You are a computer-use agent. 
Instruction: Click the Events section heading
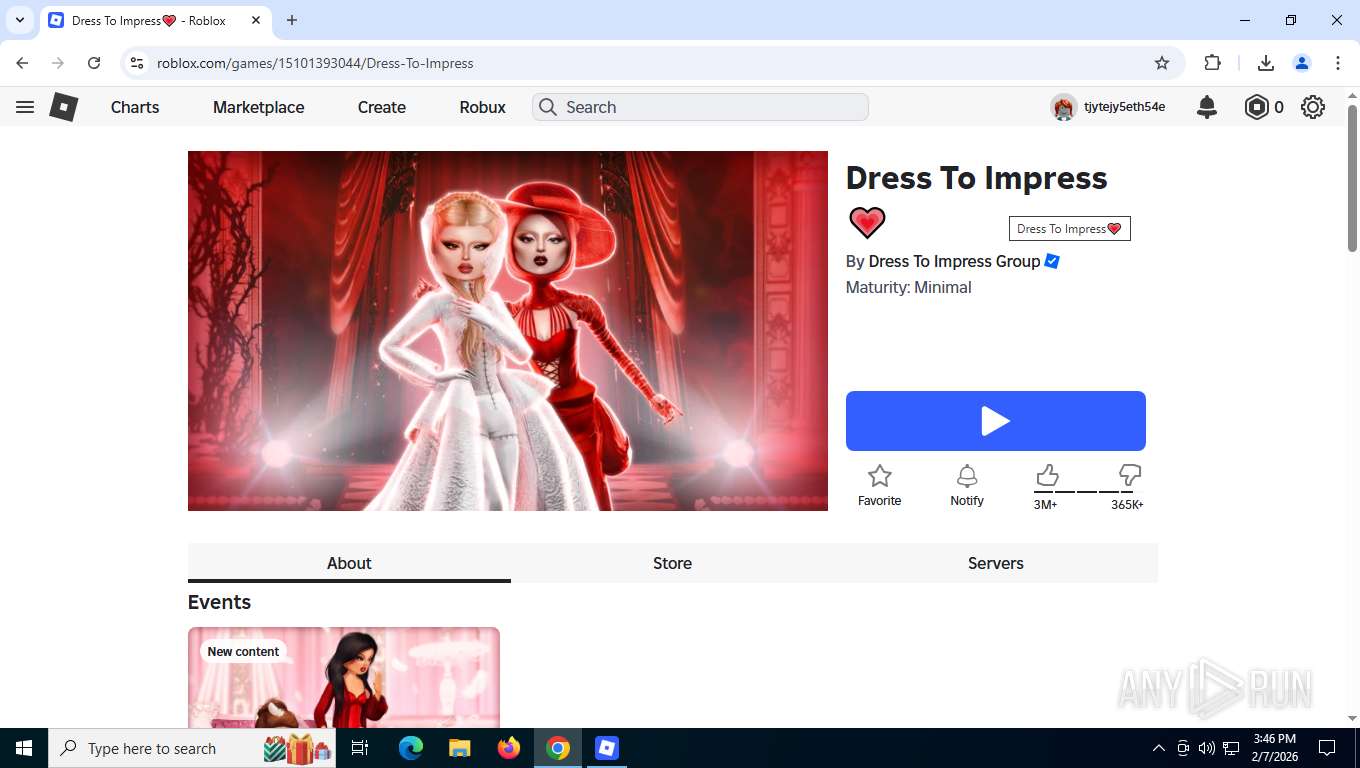pos(219,602)
